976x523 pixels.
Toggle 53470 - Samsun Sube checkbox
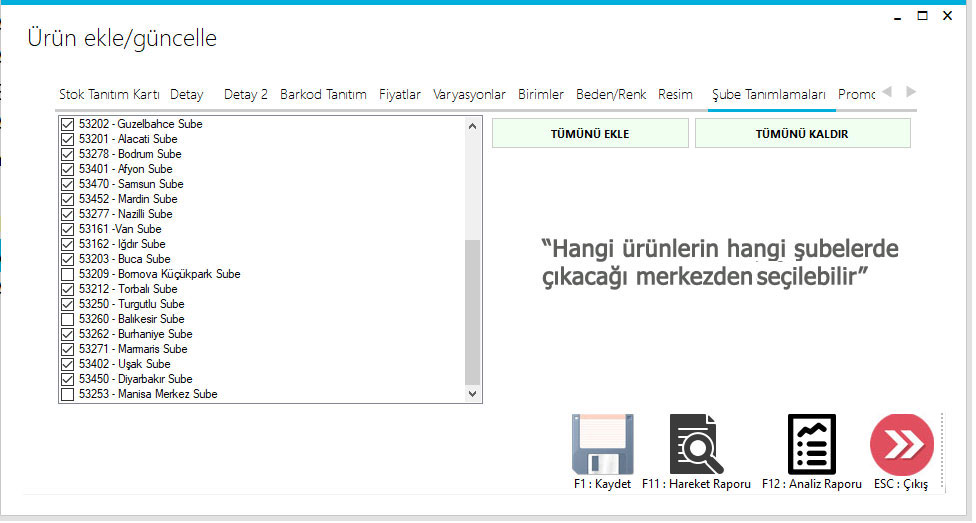[67, 184]
